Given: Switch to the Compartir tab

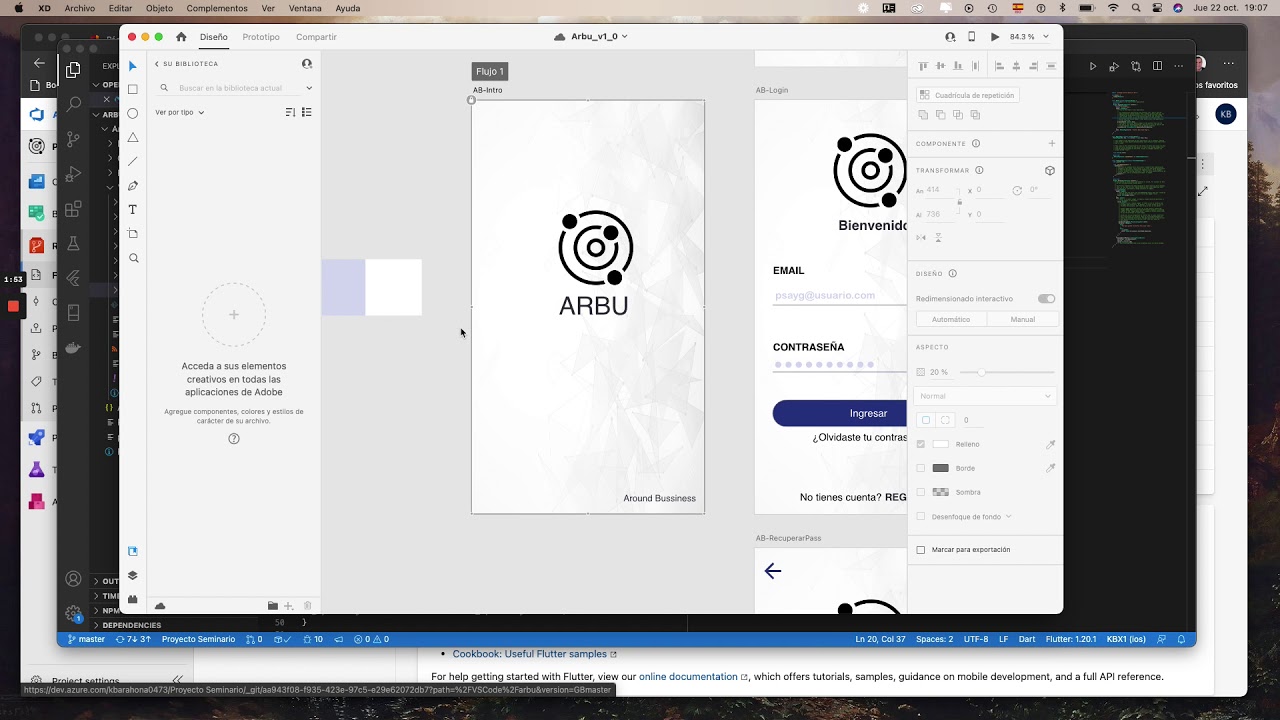Looking at the screenshot, I should [x=316, y=37].
